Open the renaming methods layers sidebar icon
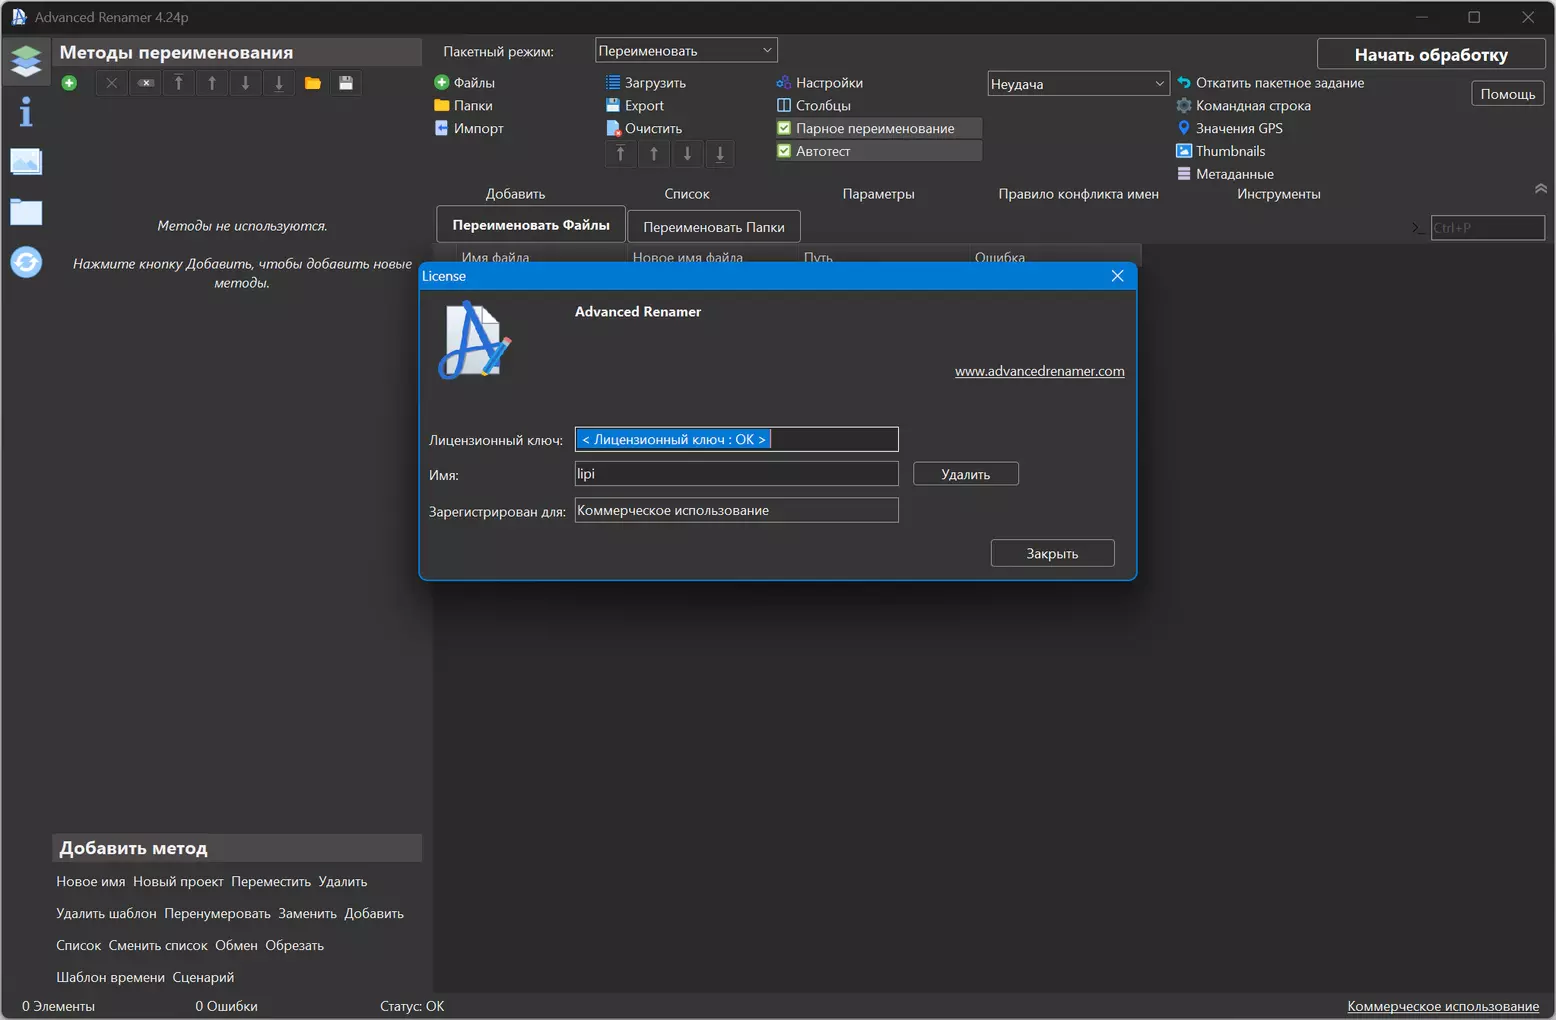The width and height of the screenshot is (1556, 1020). pyautogui.click(x=26, y=62)
